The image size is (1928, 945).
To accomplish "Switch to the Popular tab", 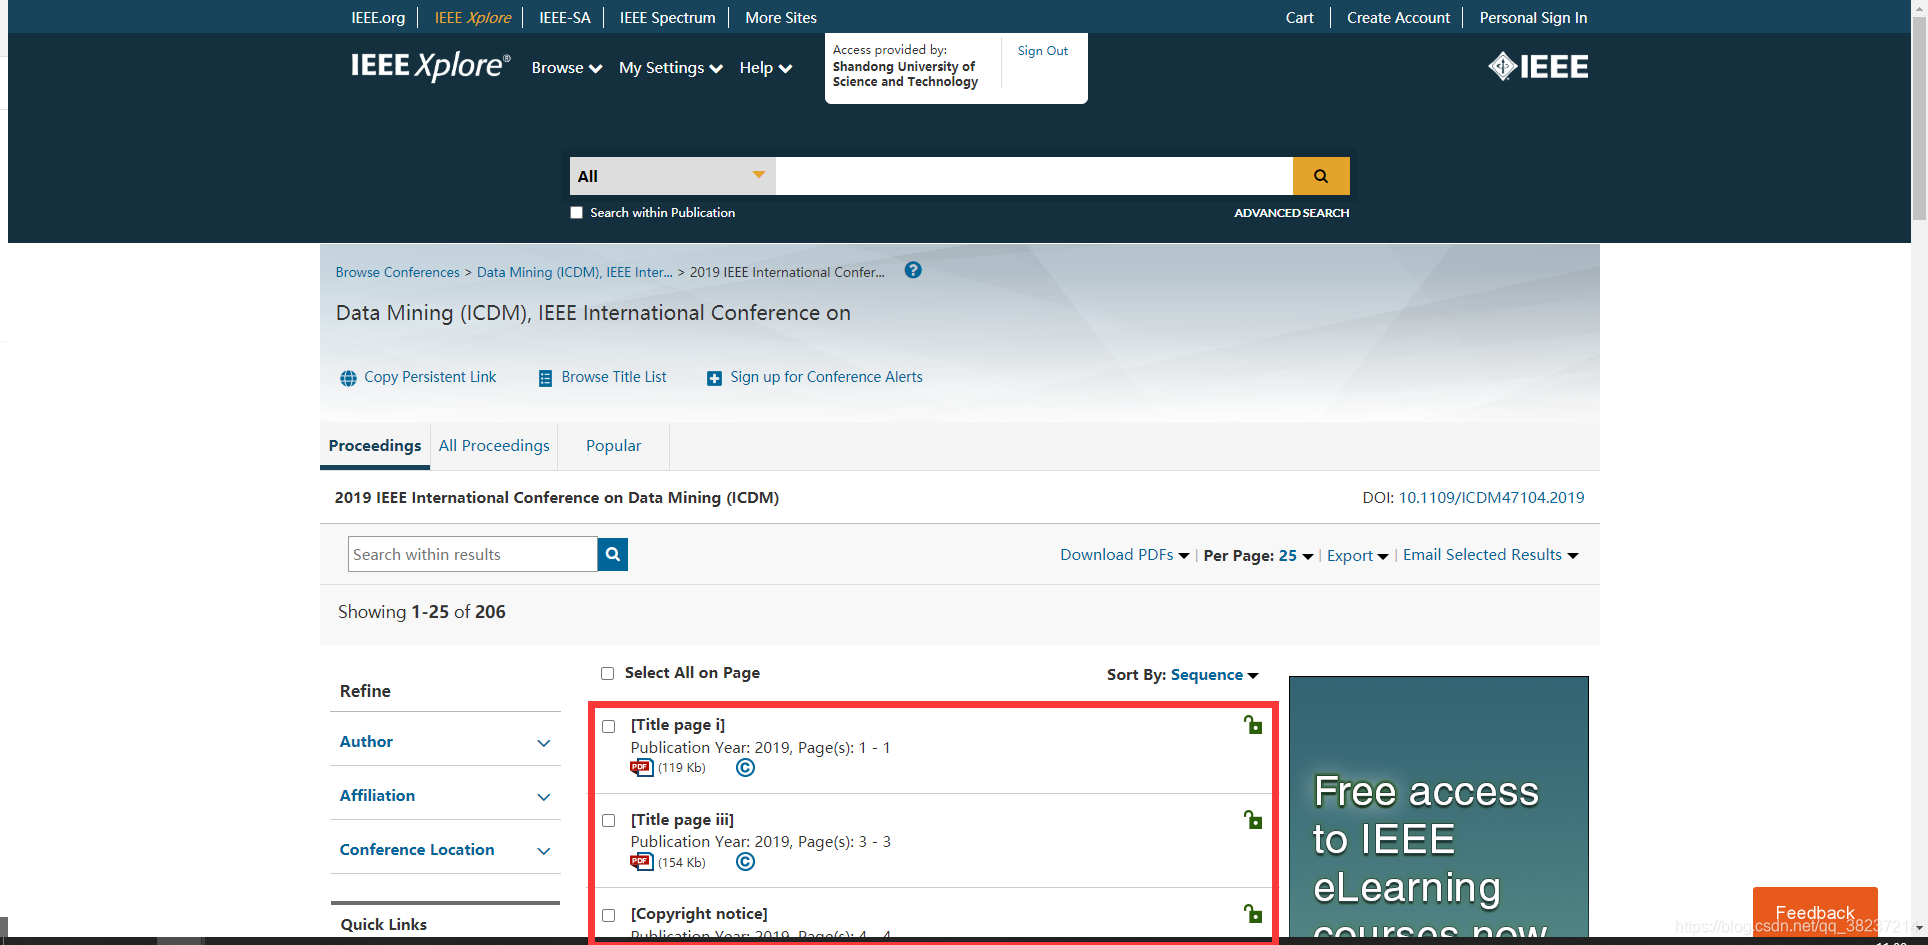I will (613, 446).
